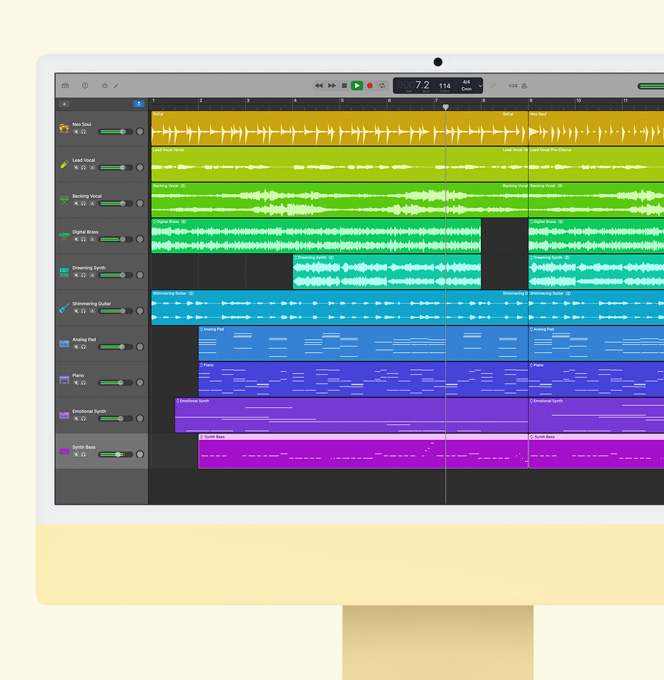The image size is (664, 680).
Task: Open the Library from the toolbar
Action: 65,86
